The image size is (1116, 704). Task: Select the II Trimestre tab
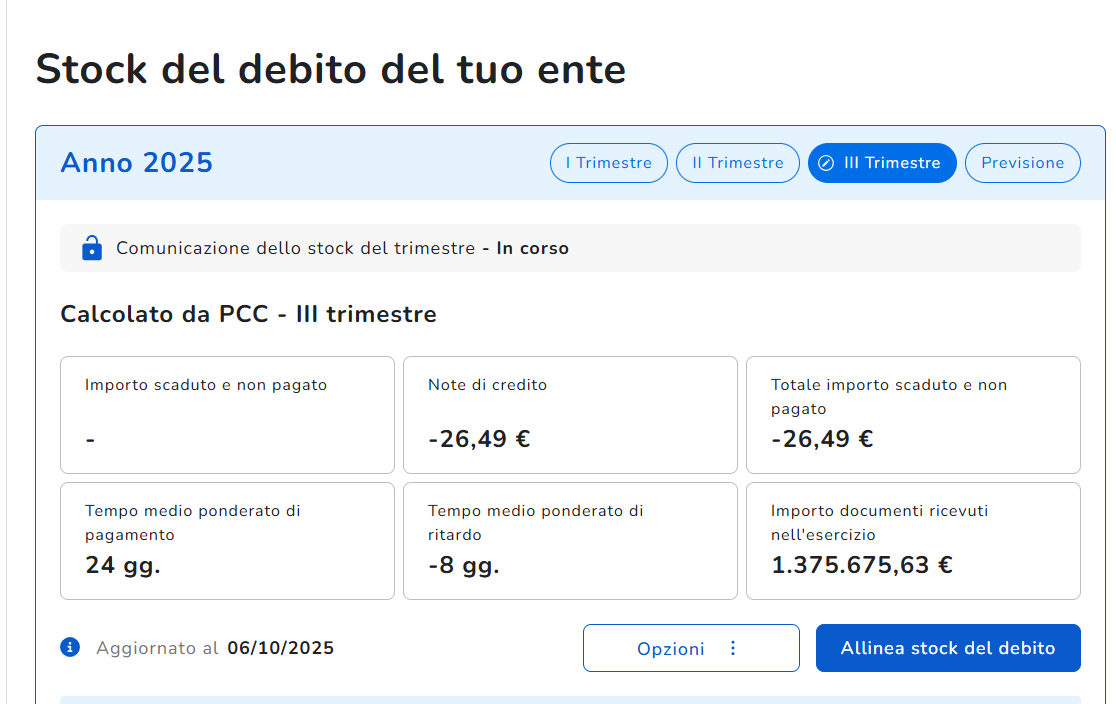click(737, 163)
